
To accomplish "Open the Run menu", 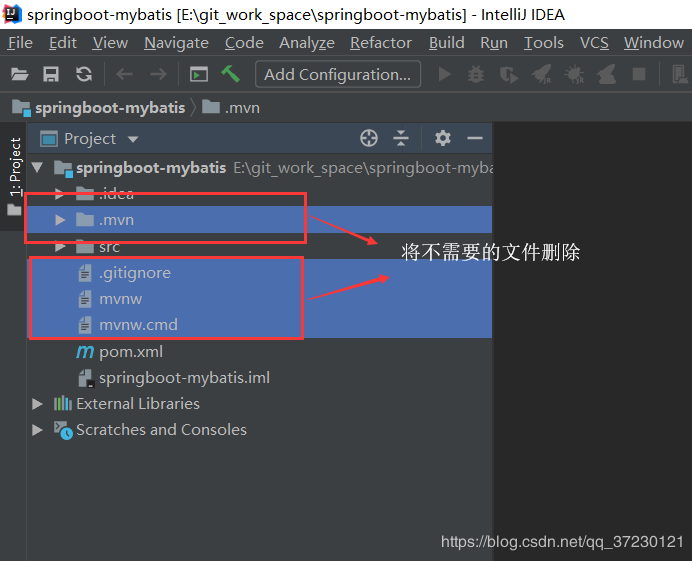I will tap(494, 43).
